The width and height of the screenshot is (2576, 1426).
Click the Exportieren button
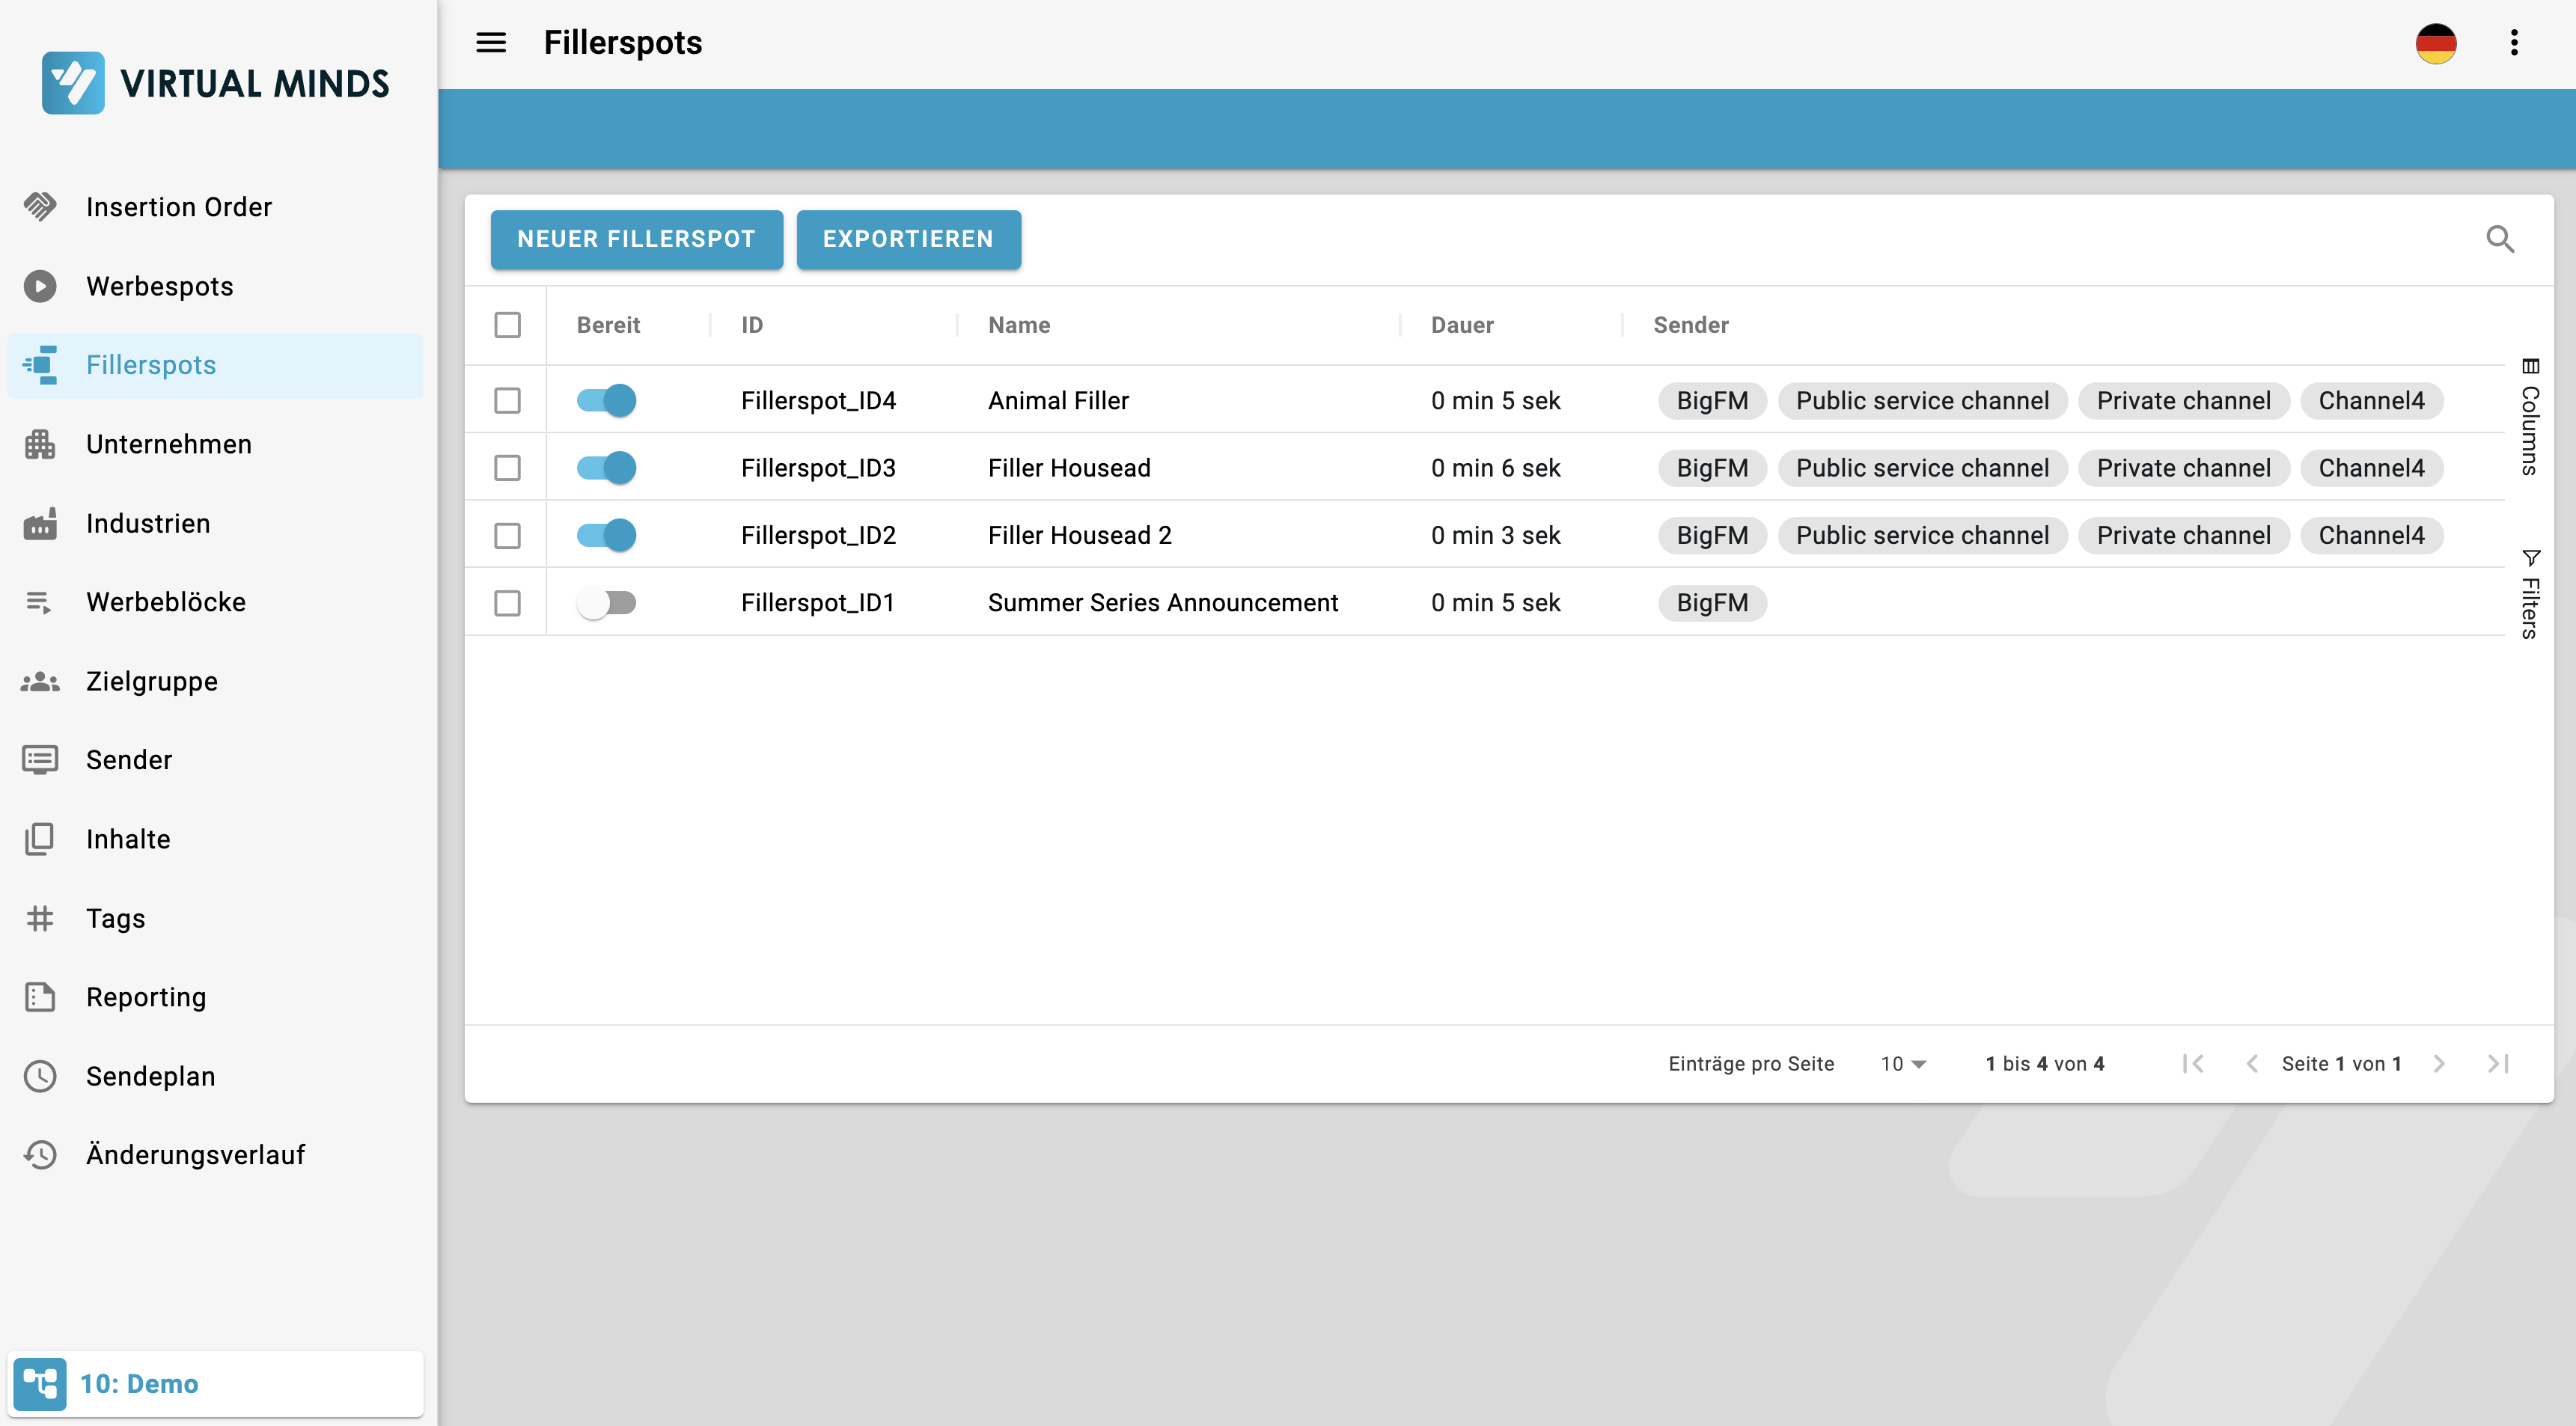click(x=908, y=239)
